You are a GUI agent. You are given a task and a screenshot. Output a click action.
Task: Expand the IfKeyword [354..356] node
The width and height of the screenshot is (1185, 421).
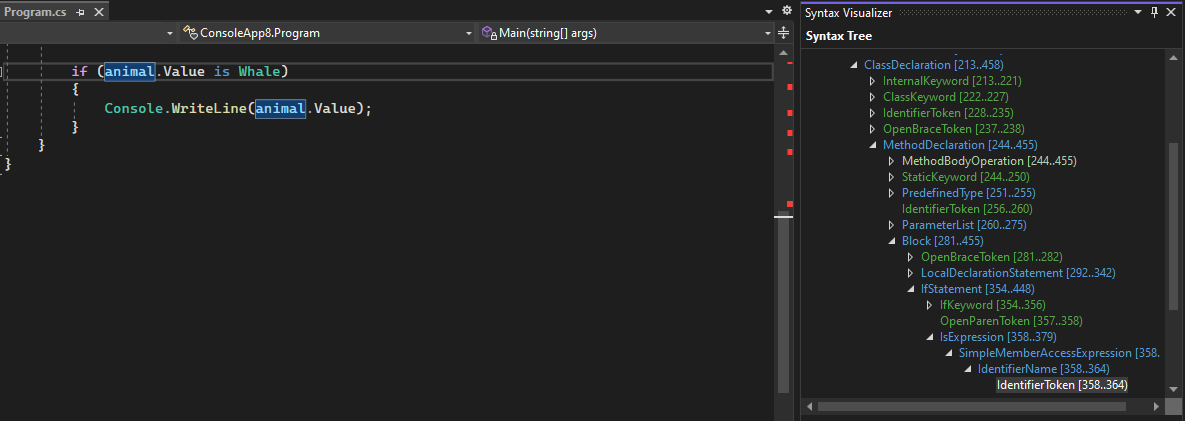coord(930,305)
